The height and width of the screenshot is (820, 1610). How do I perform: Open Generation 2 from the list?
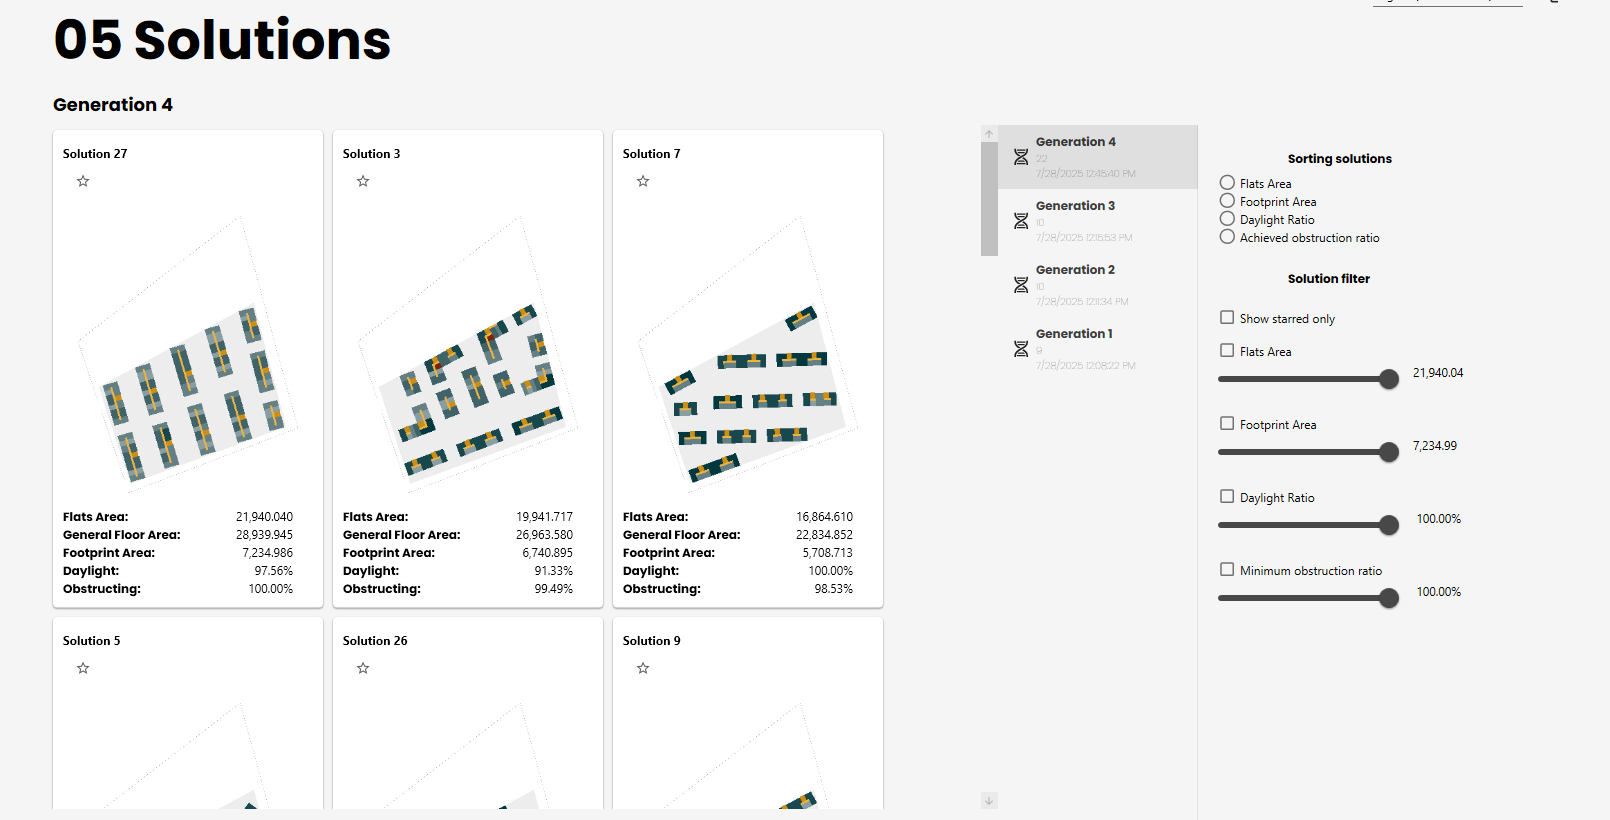pos(1097,285)
